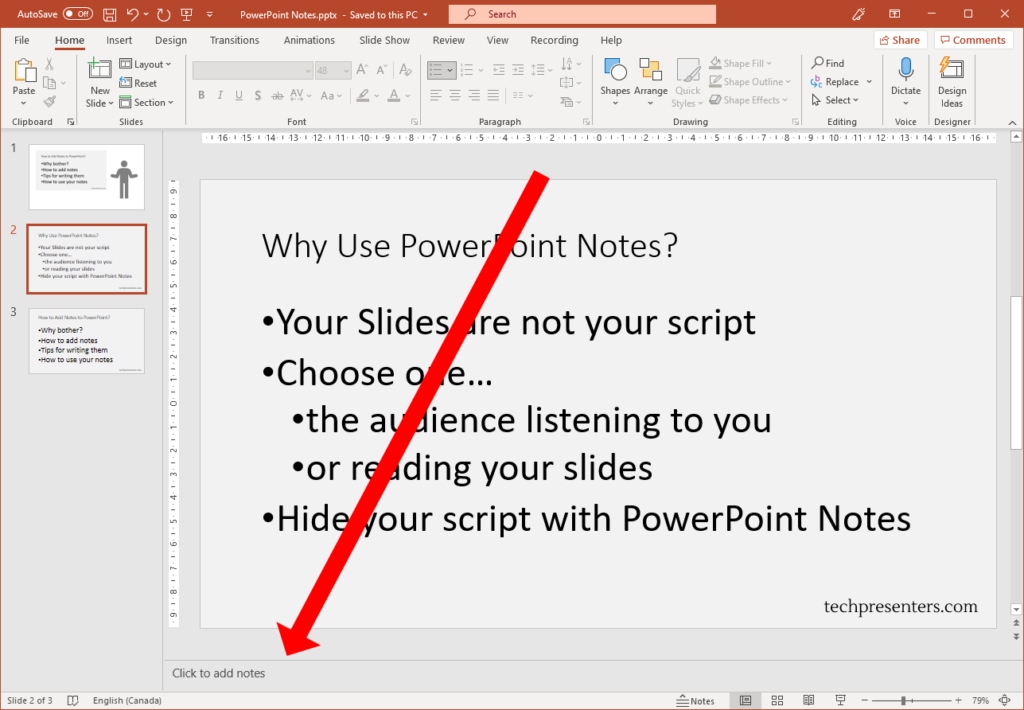
Task: Start the Slide Show from the status bar
Action: (840, 700)
